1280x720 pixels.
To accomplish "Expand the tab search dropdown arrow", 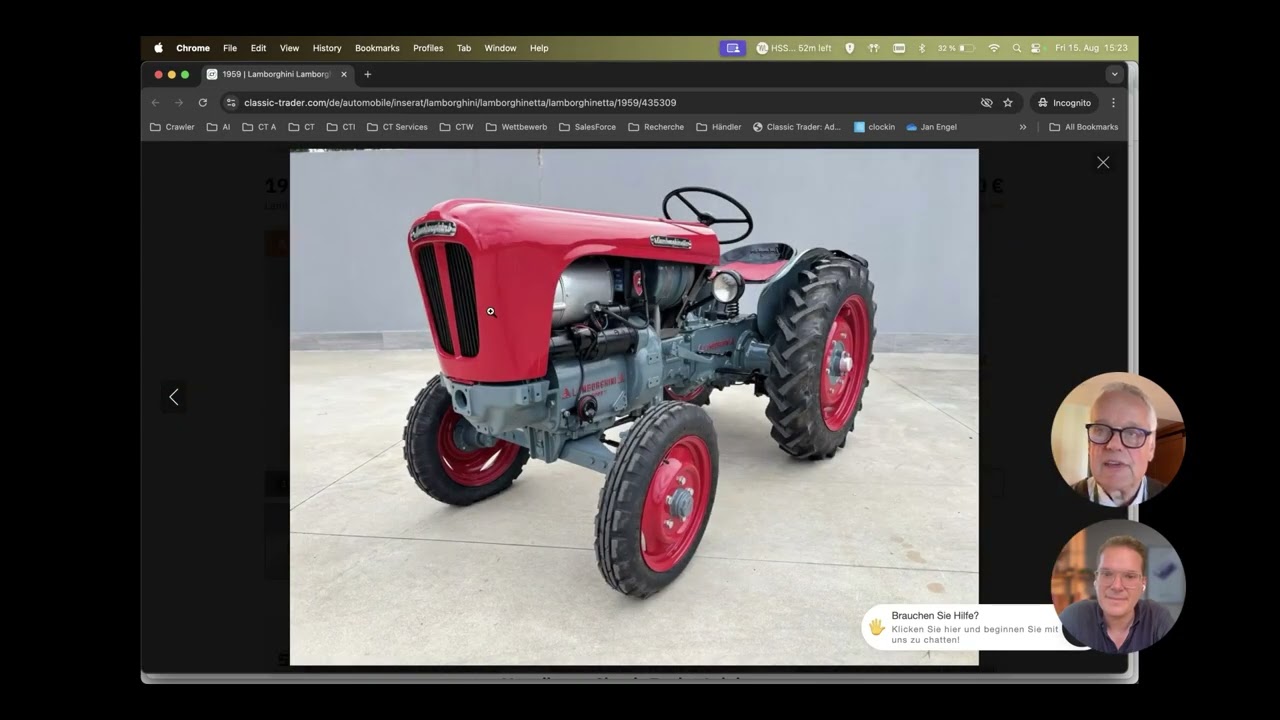I will (1114, 74).
